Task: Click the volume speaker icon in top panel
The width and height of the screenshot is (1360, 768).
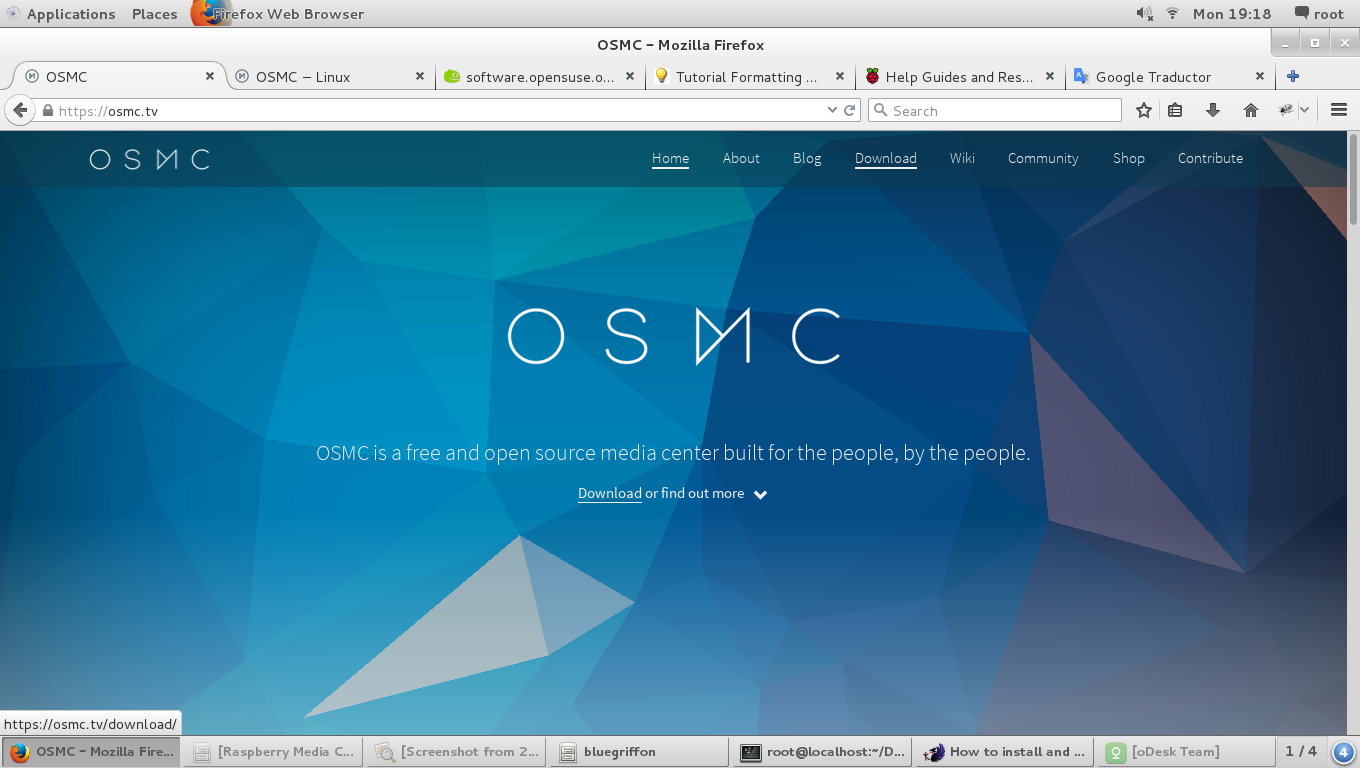Action: (1144, 13)
